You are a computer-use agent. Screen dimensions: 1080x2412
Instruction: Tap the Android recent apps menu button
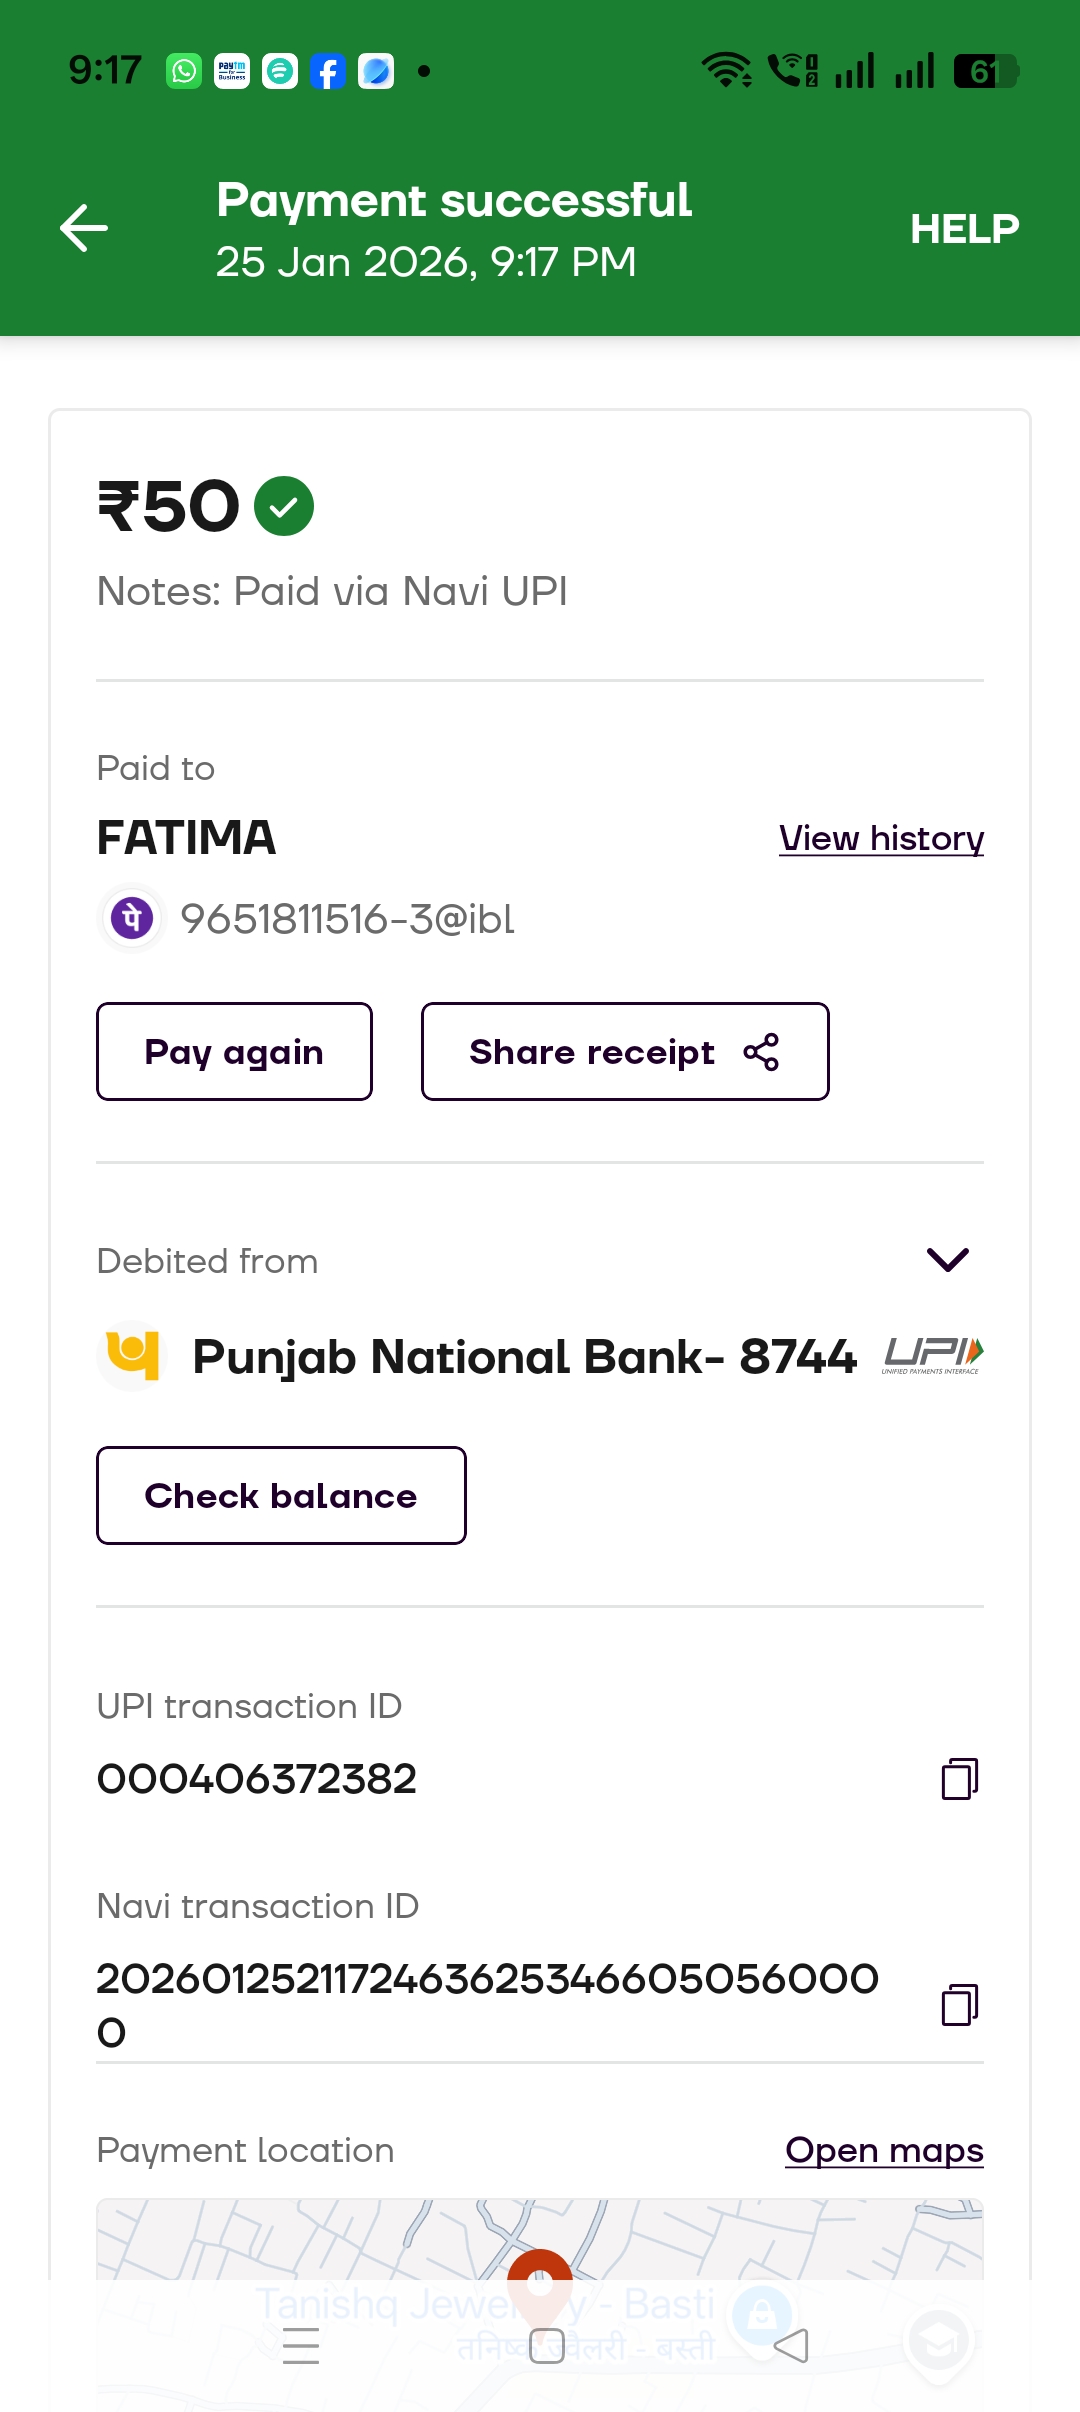click(301, 2345)
